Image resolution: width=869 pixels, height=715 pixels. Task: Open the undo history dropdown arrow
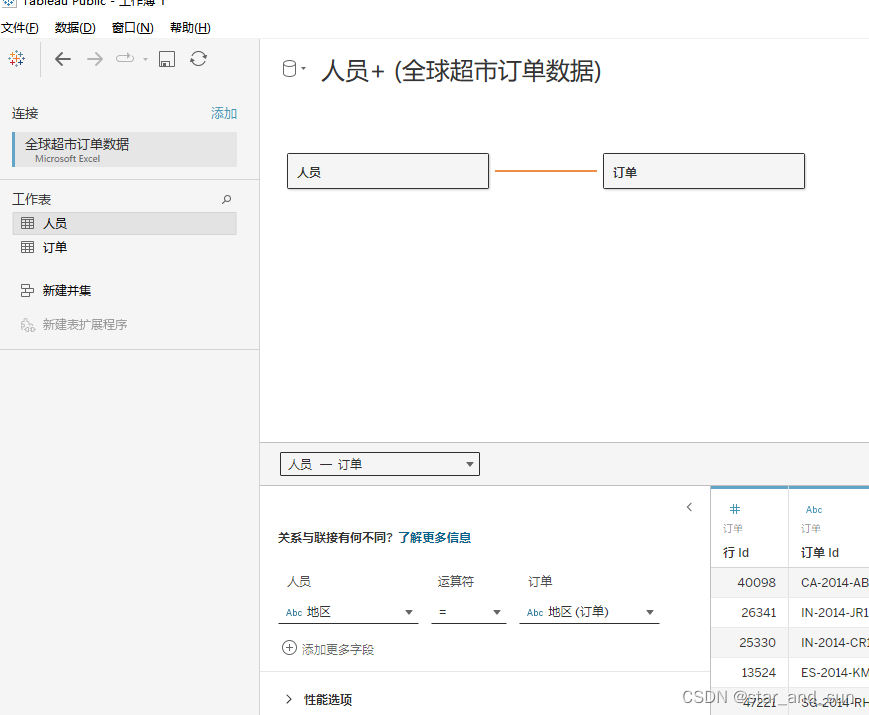click(x=143, y=58)
